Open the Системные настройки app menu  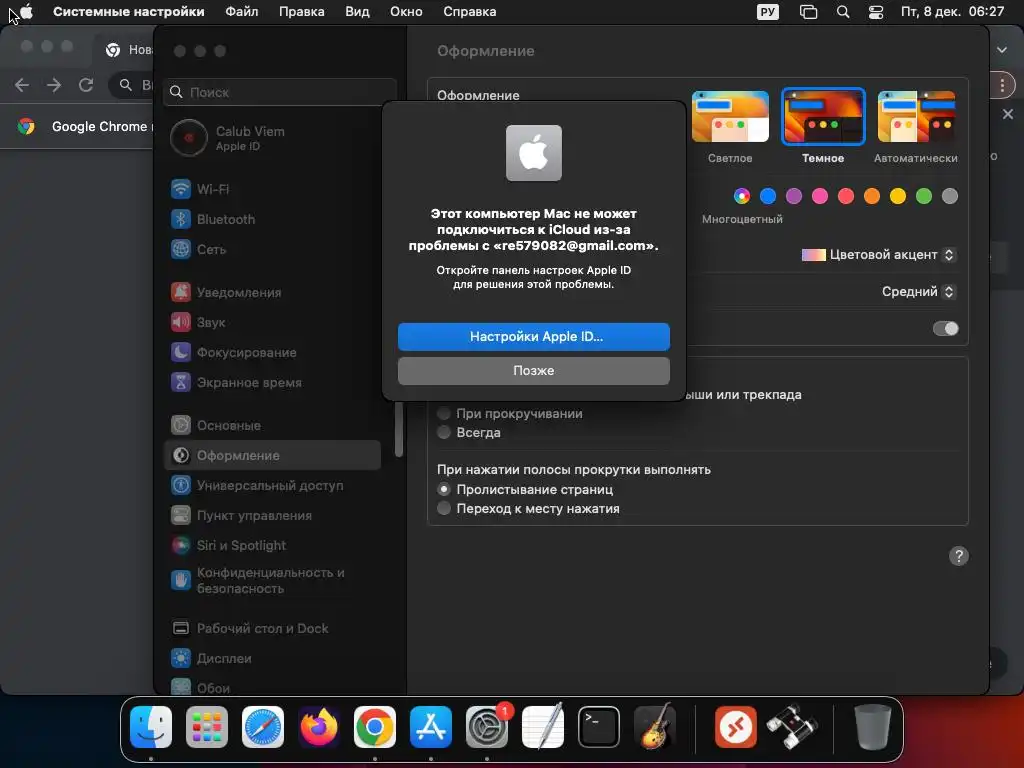tap(129, 12)
